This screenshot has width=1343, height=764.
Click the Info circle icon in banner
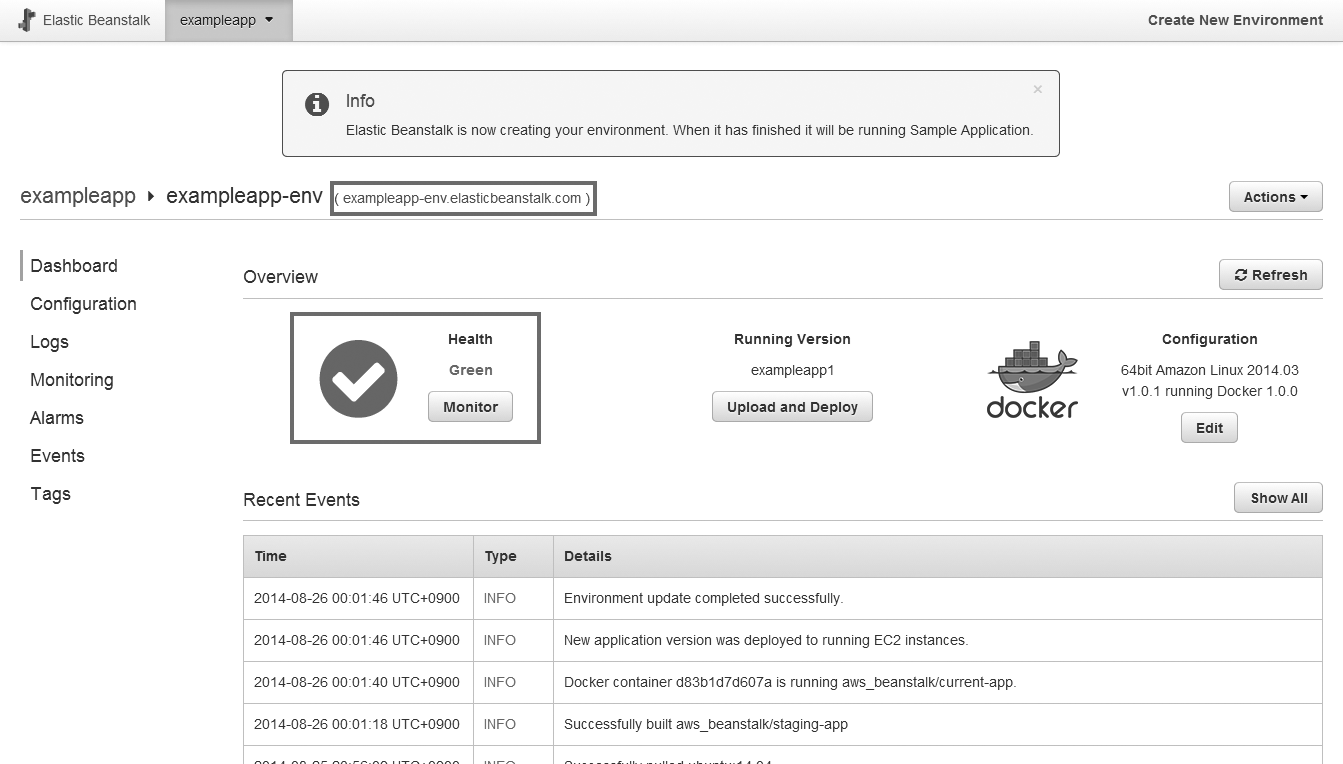[317, 104]
